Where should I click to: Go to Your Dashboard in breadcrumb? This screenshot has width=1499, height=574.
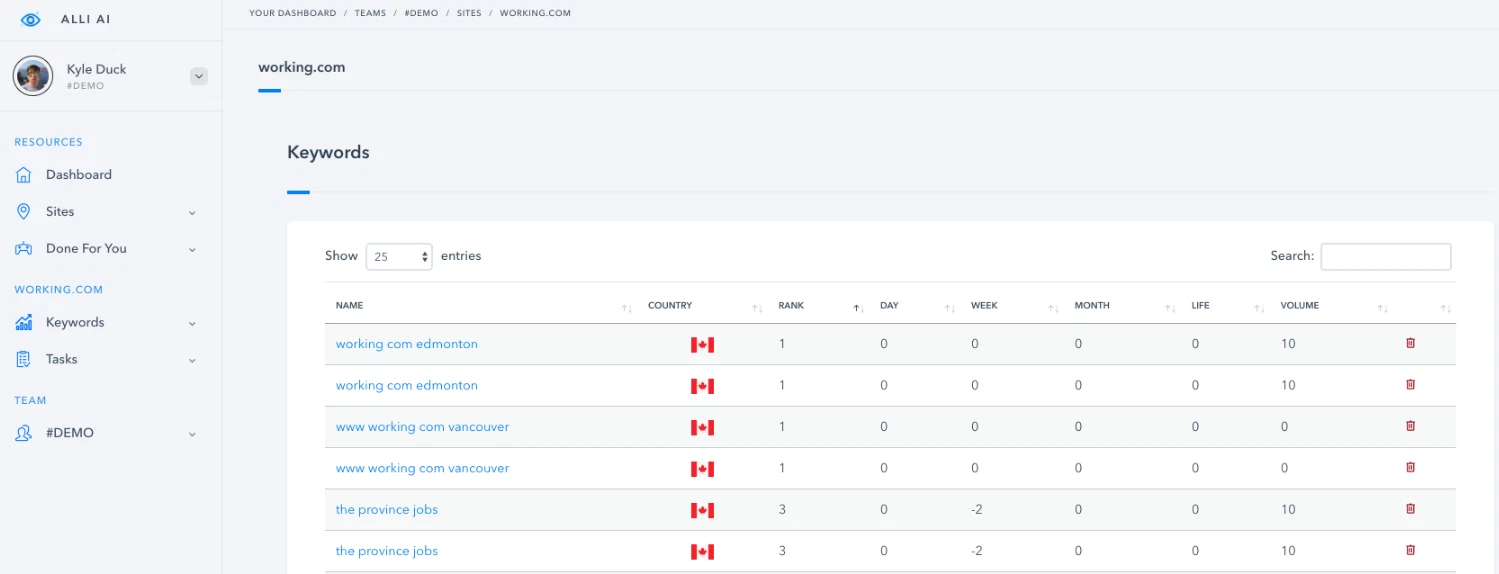[x=293, y=13]
